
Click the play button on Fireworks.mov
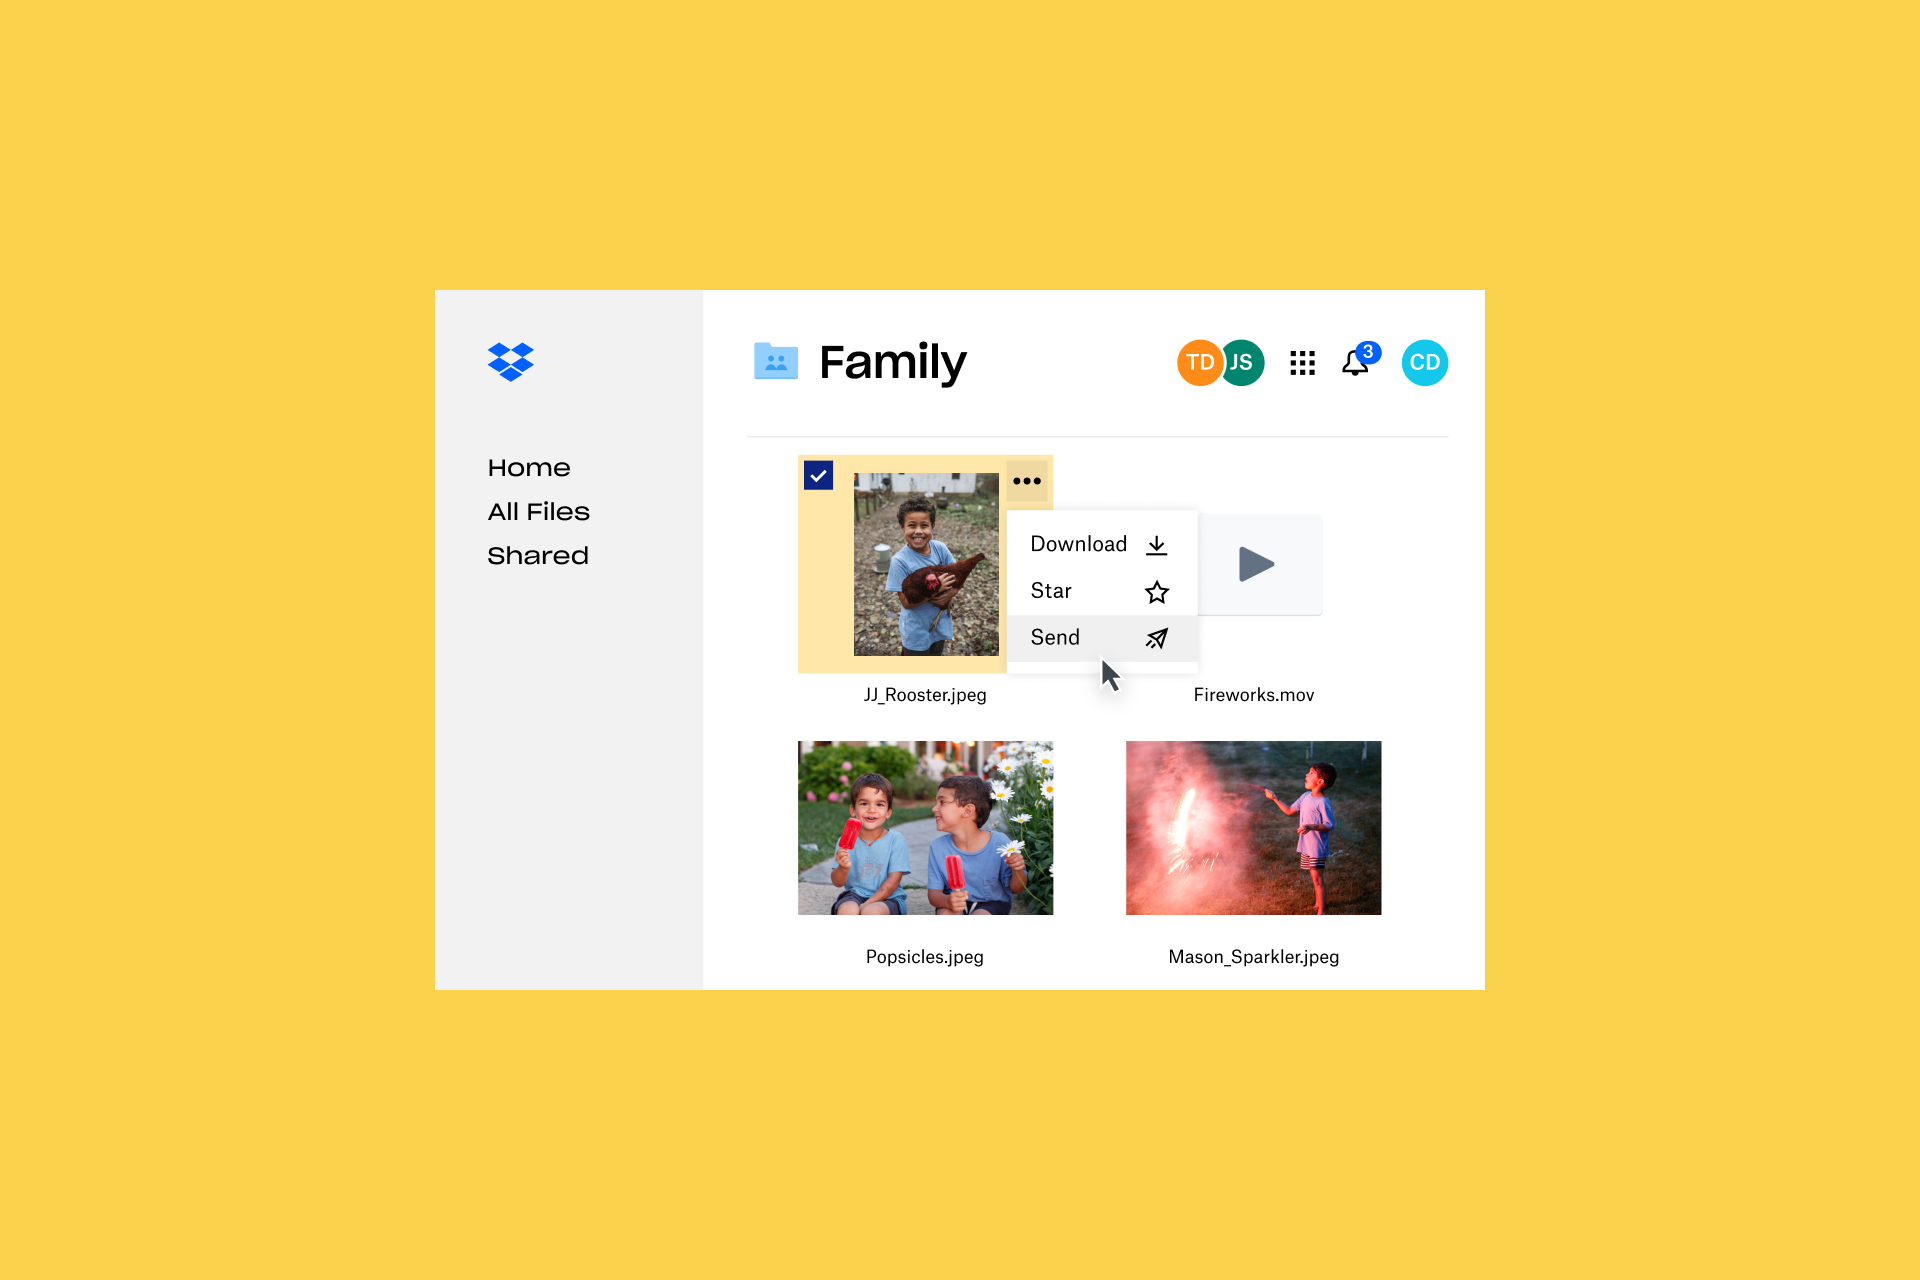coord(1254,564)
